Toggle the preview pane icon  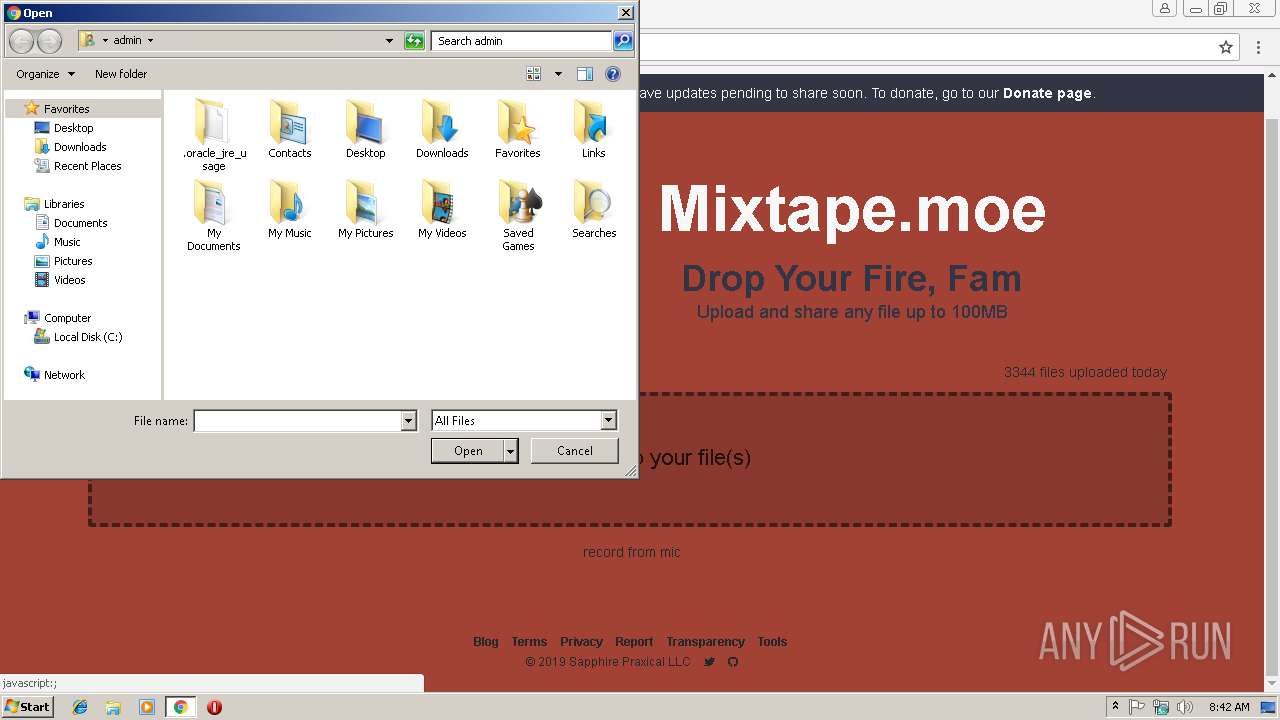[585, 74]
